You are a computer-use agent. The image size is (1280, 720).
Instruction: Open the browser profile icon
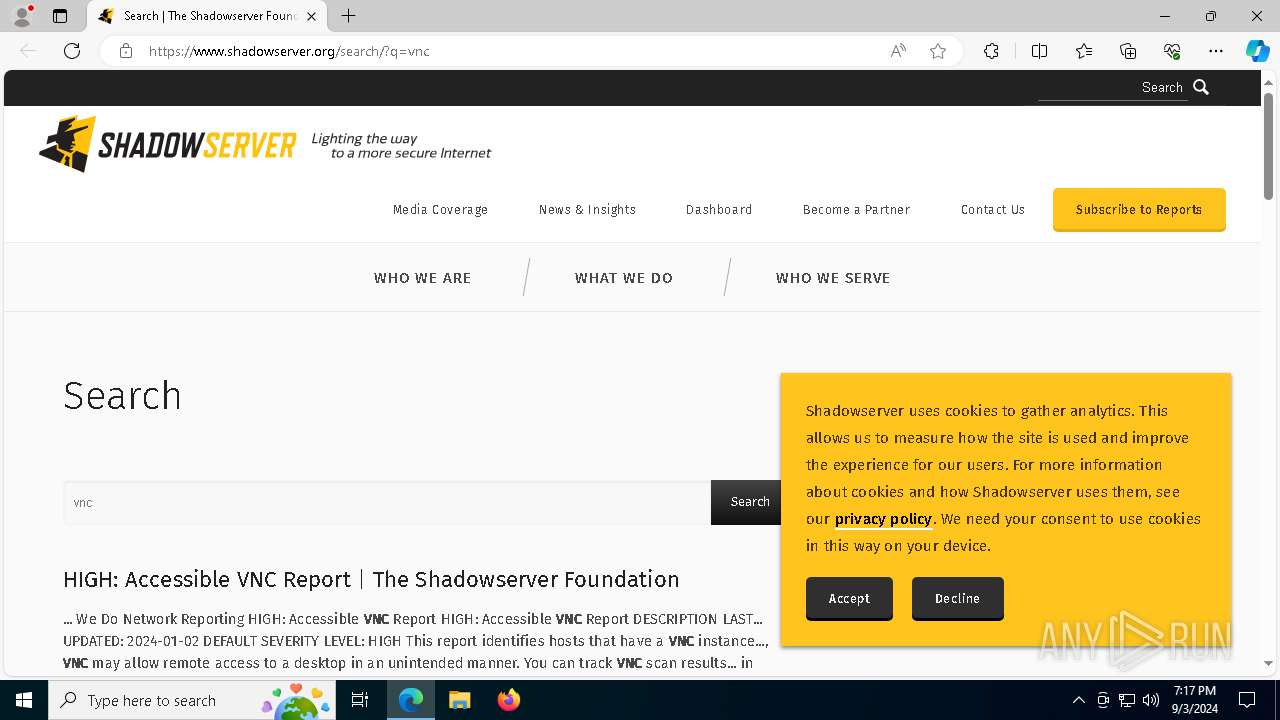pos(22,16)
